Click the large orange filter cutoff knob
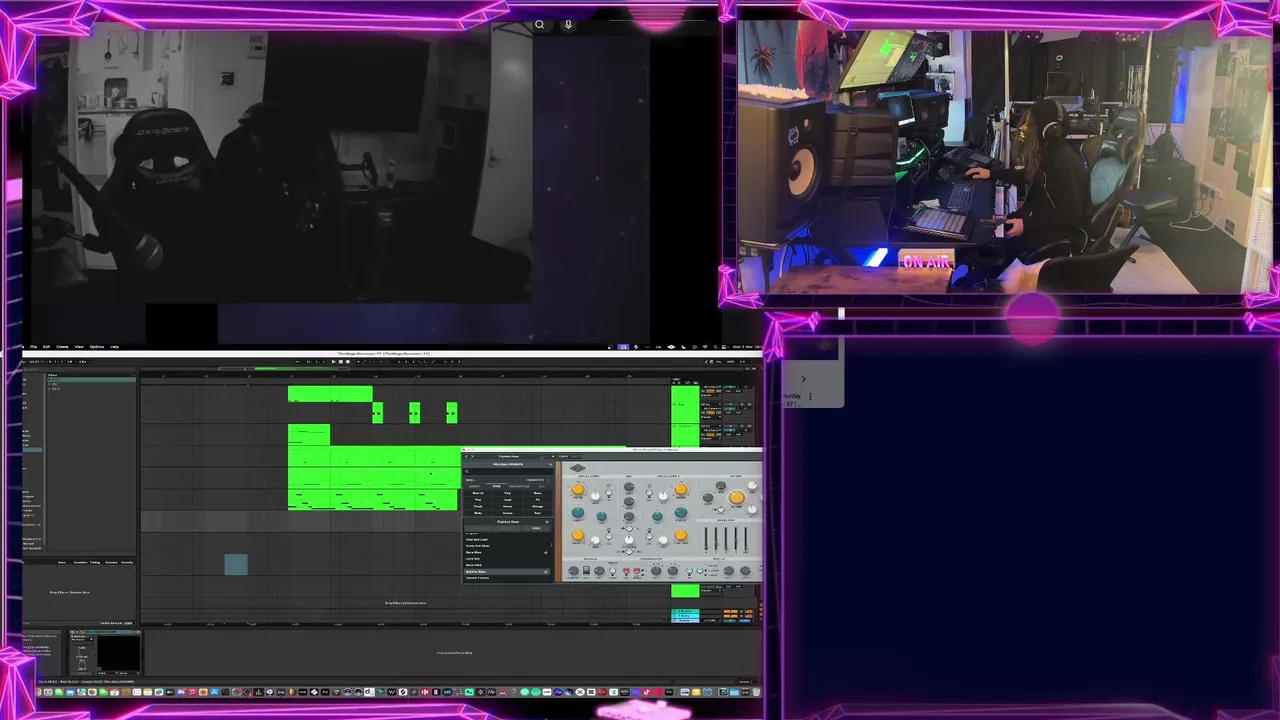The height and width of the screenshot is (720, 1280). click(x=737, y=498)
